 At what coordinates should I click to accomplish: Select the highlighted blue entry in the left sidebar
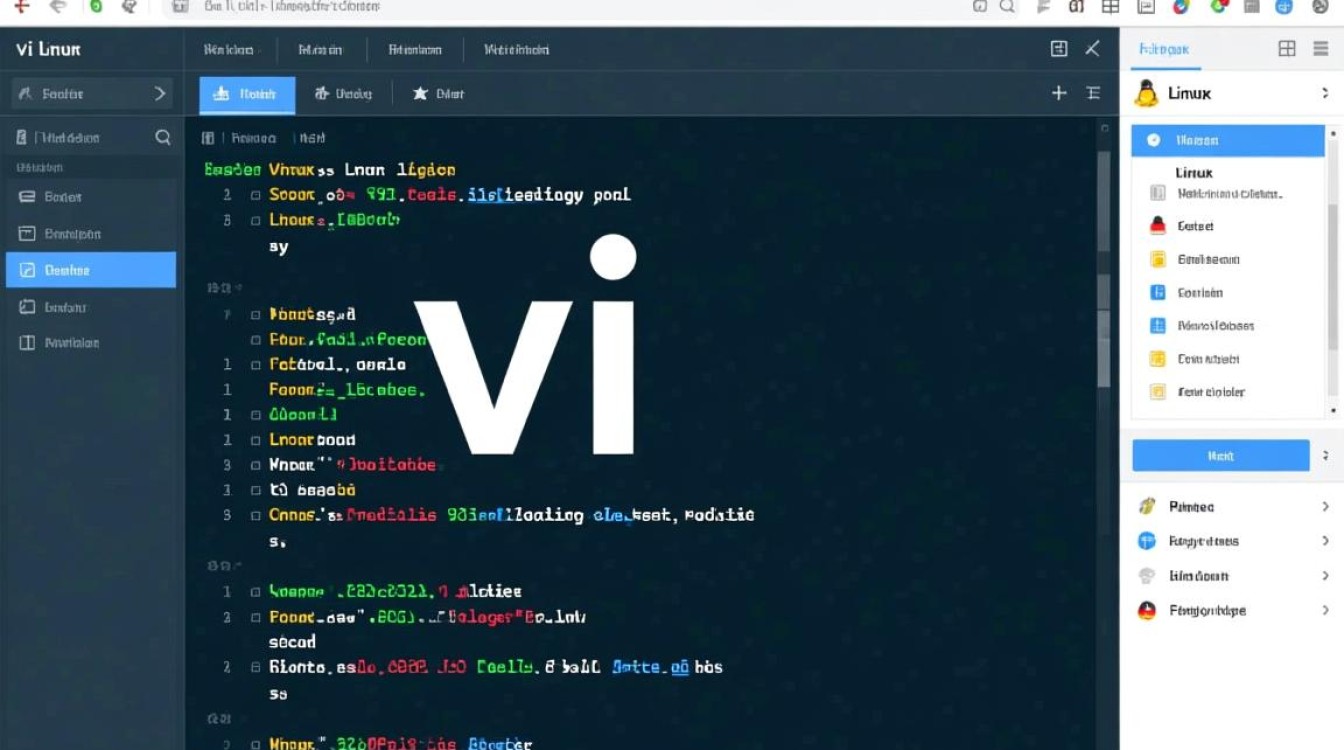point(90,269)
